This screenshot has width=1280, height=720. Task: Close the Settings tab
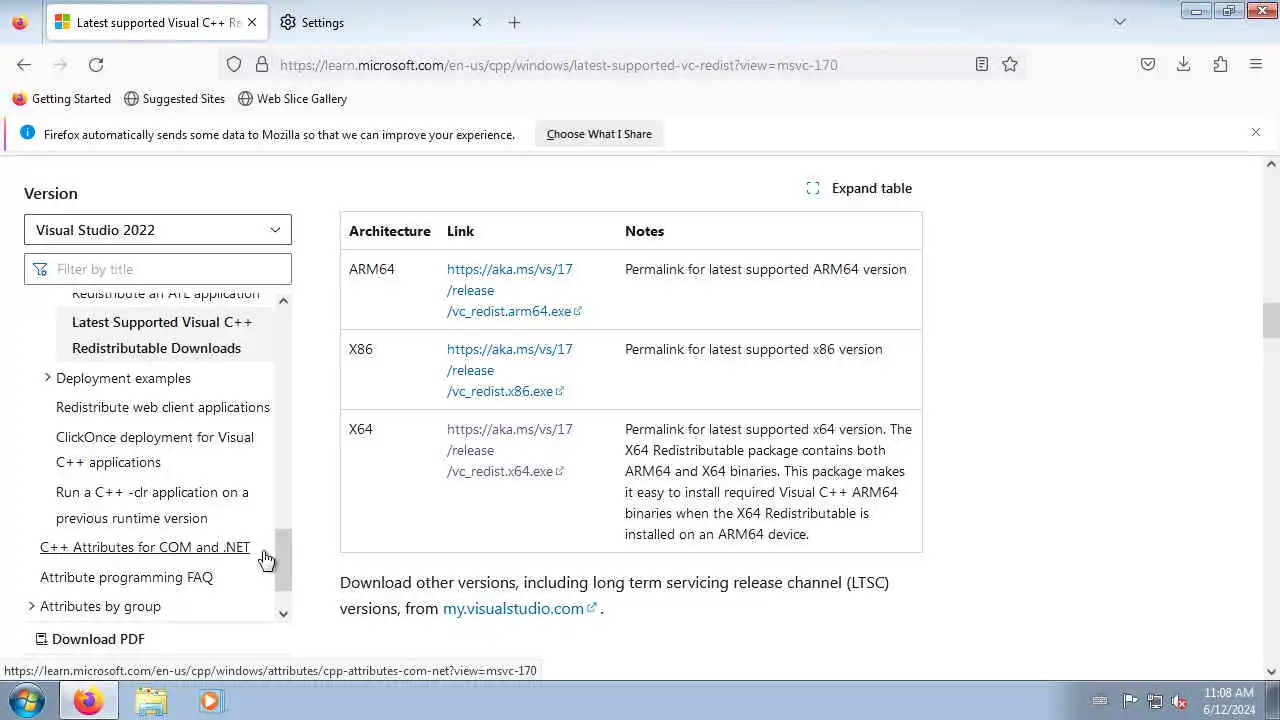(x=477, y=22)
